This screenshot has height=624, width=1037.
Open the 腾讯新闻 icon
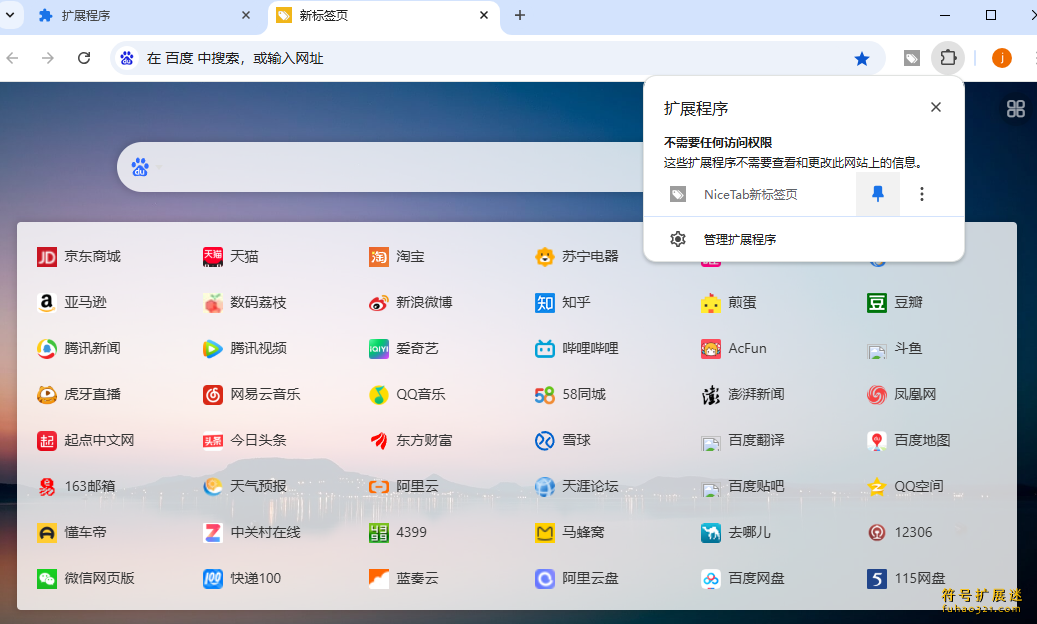click(46, 348)
